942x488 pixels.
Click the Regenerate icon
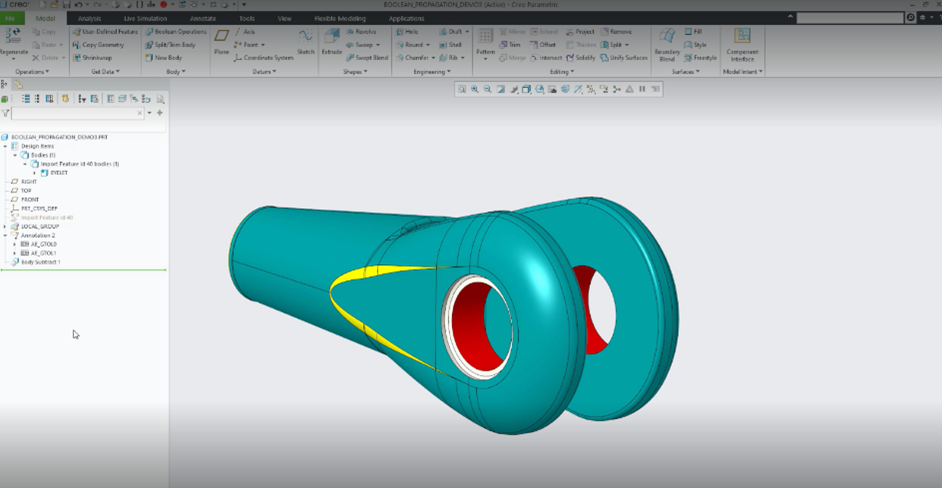[x=14, y=38]
